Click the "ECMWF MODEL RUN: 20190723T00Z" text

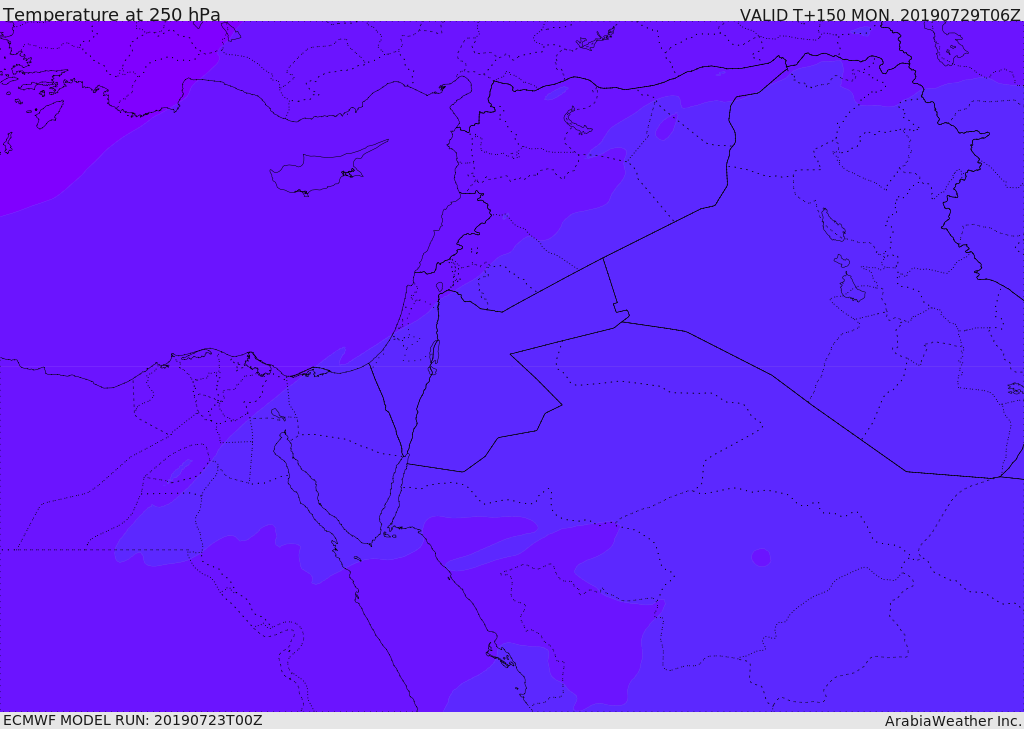133,720
